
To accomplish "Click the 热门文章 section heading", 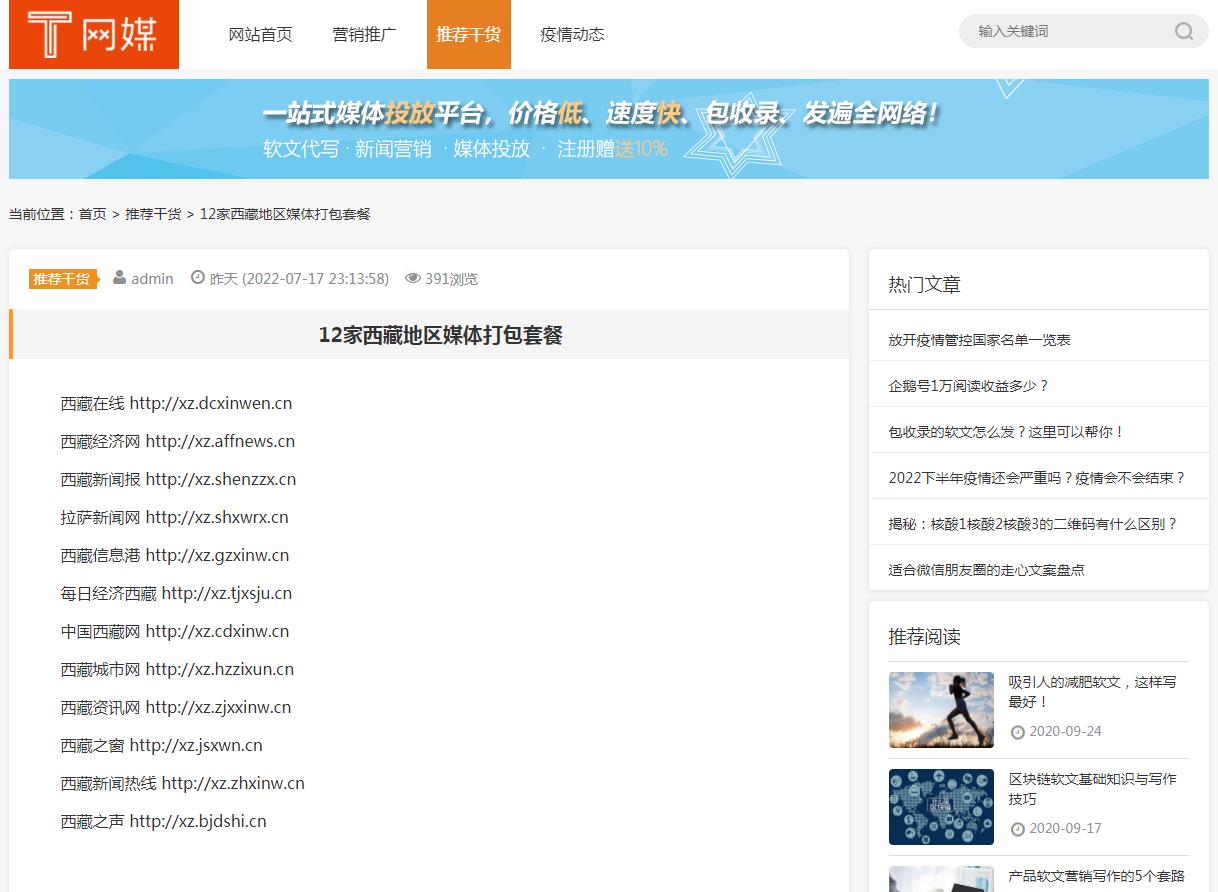I will coord(925,285).
